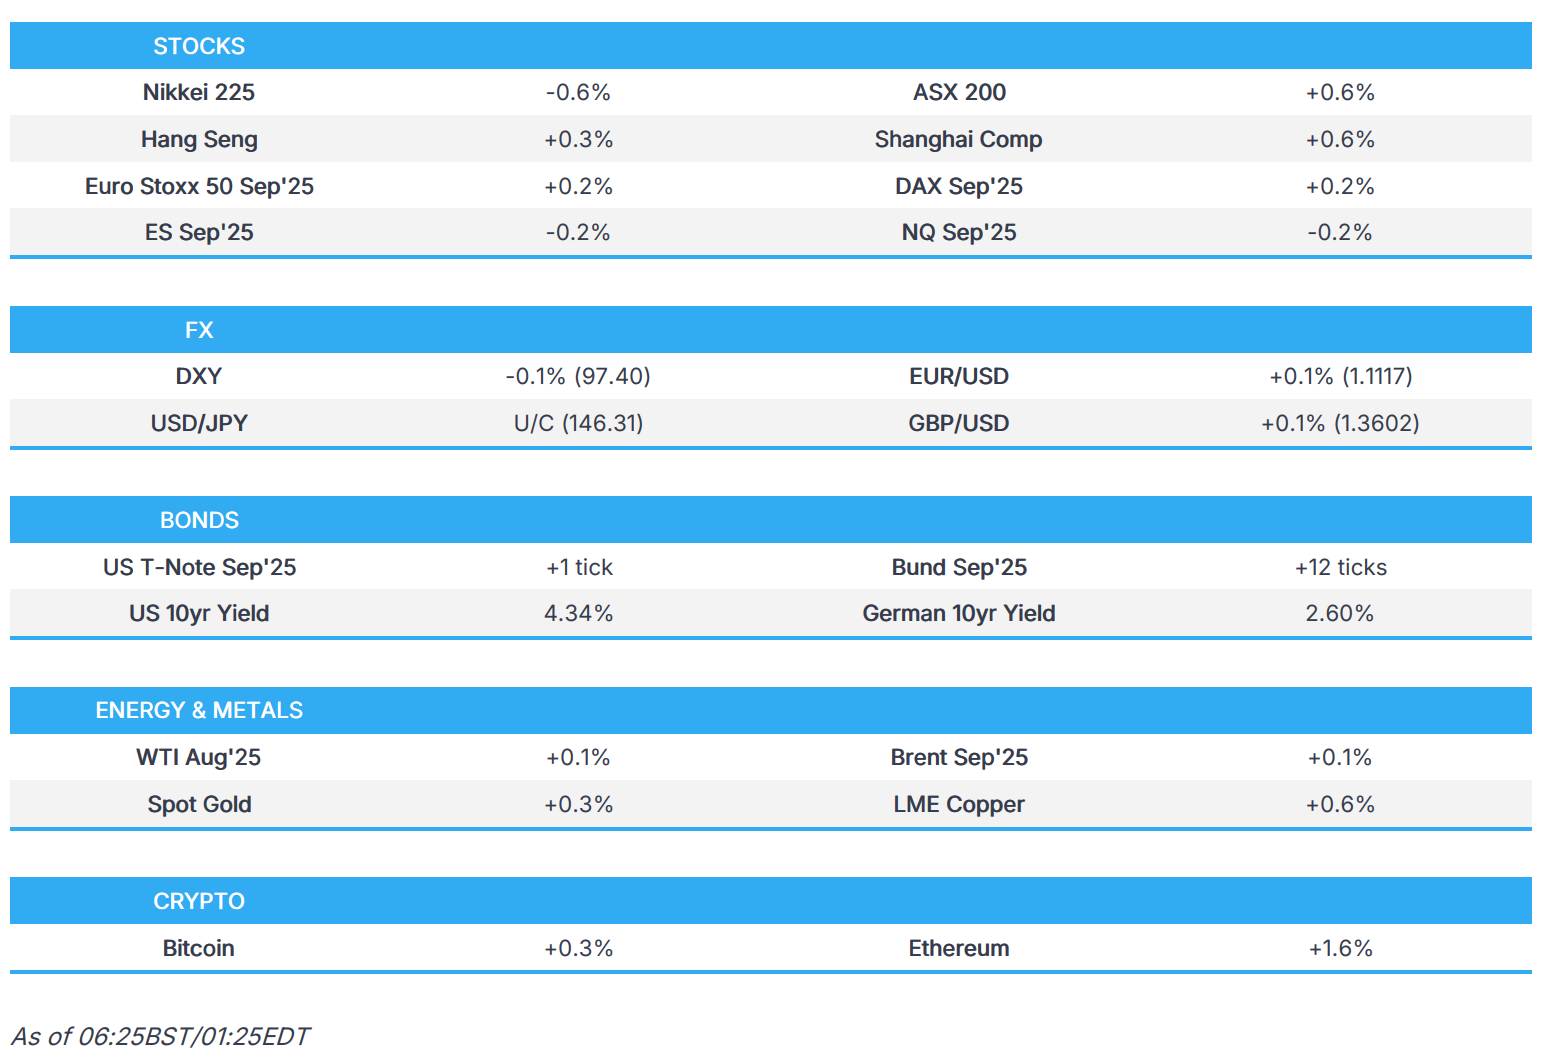
Task: Select Euro Stoxx 50 Sep'25 label
Action: 199,186
